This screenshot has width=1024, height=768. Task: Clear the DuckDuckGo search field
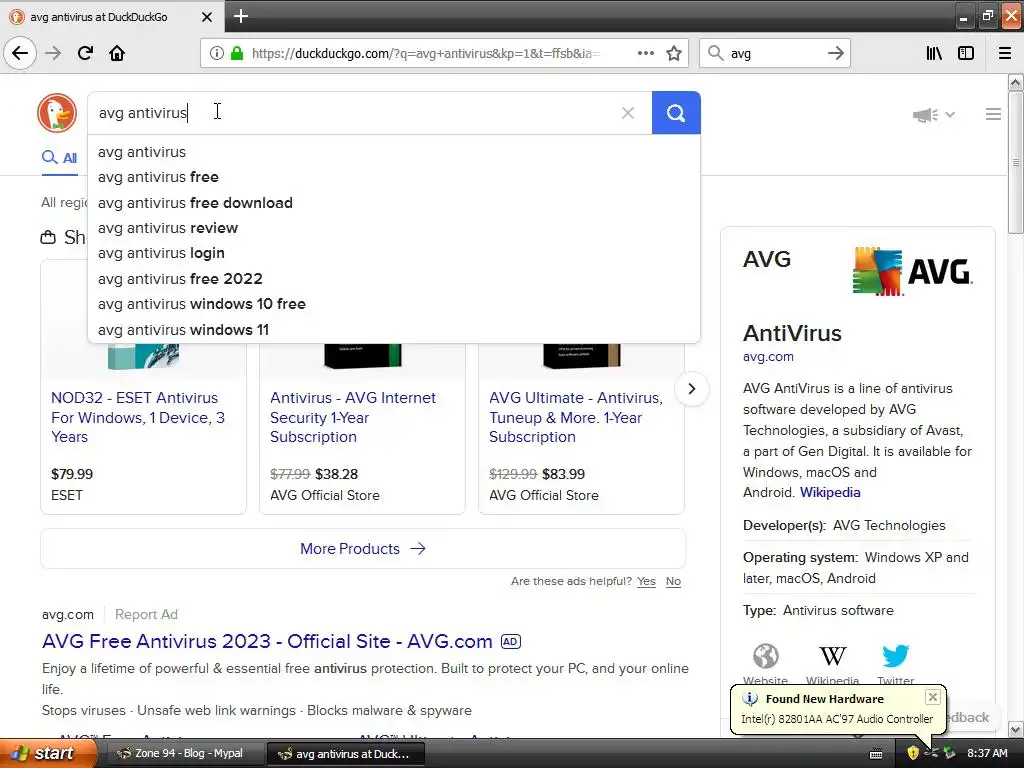[628, 113]
